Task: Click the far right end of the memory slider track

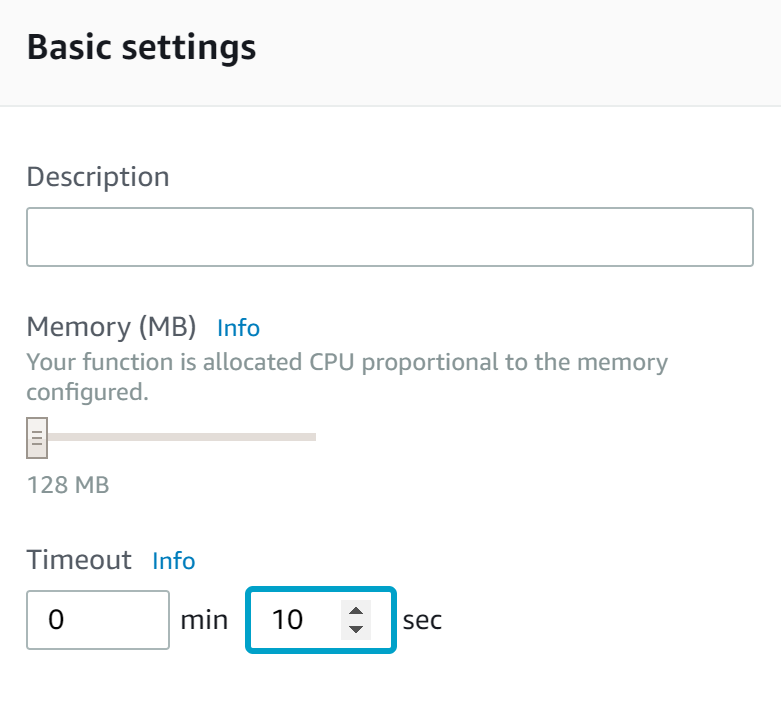Action: [x=312, y=437]
